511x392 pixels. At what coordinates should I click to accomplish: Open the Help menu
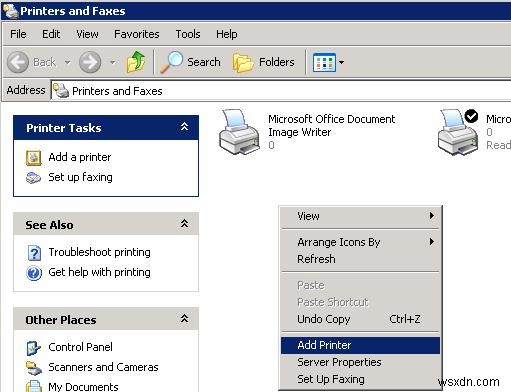227,34
